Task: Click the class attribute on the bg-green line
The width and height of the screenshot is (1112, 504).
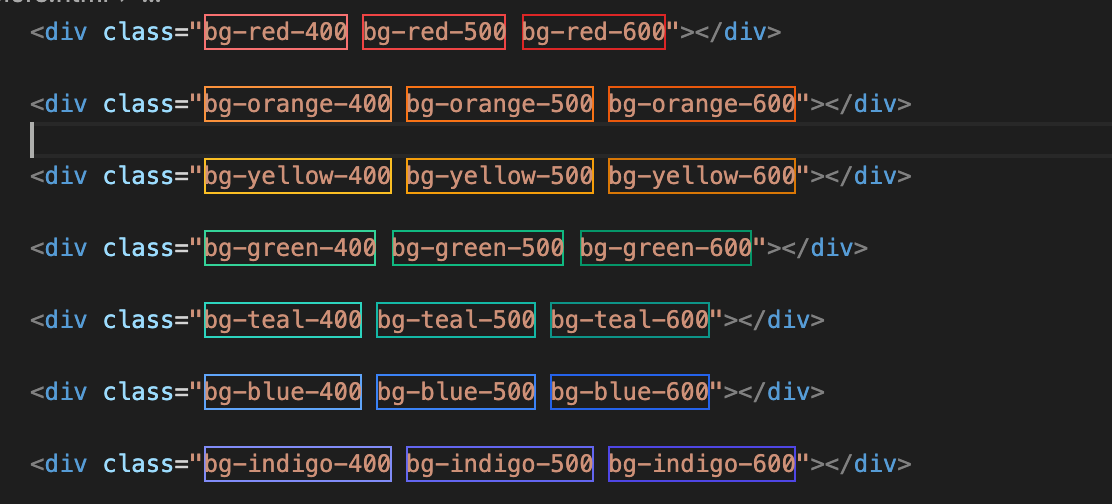Action: click(138, 248)
